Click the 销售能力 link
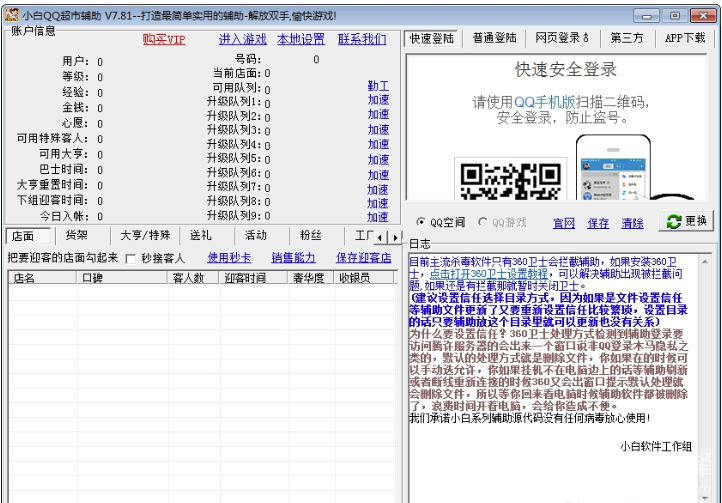The width and height of the screenshot is (722, 503). coord(293,258)
